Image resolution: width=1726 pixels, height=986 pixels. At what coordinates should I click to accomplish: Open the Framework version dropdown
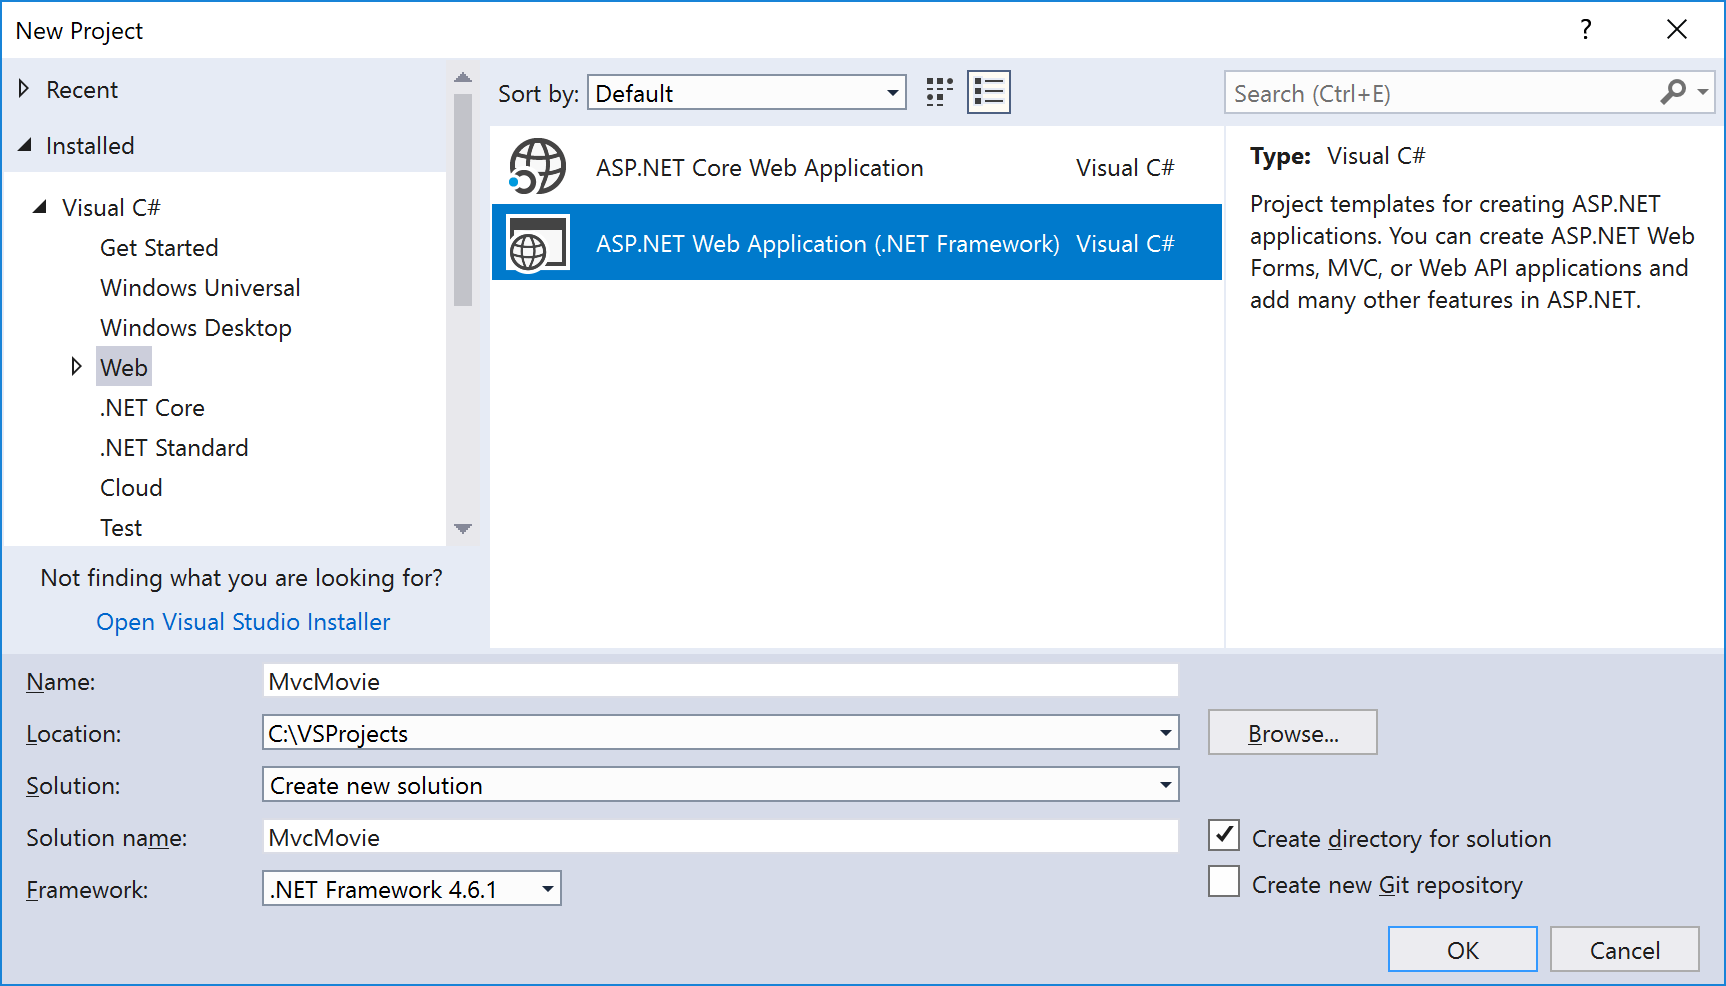click(x=546, y=888)
